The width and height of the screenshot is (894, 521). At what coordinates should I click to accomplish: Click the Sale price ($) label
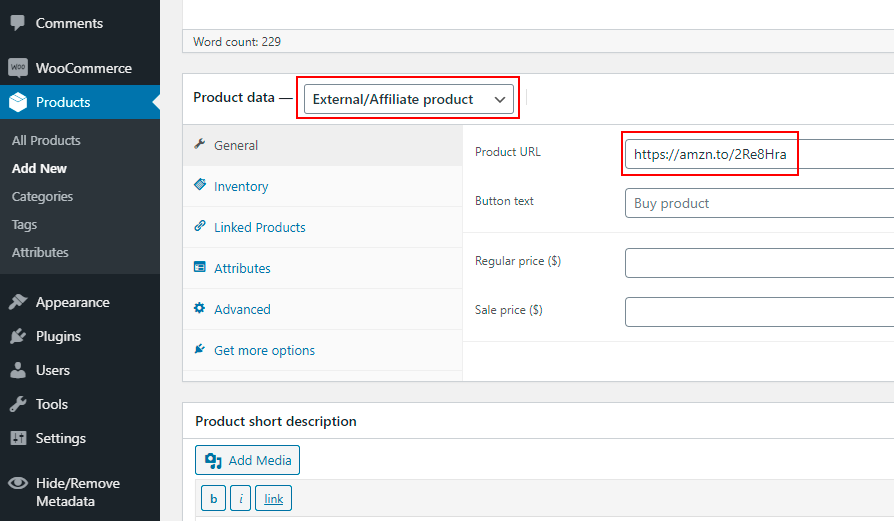tap(509, 310)
